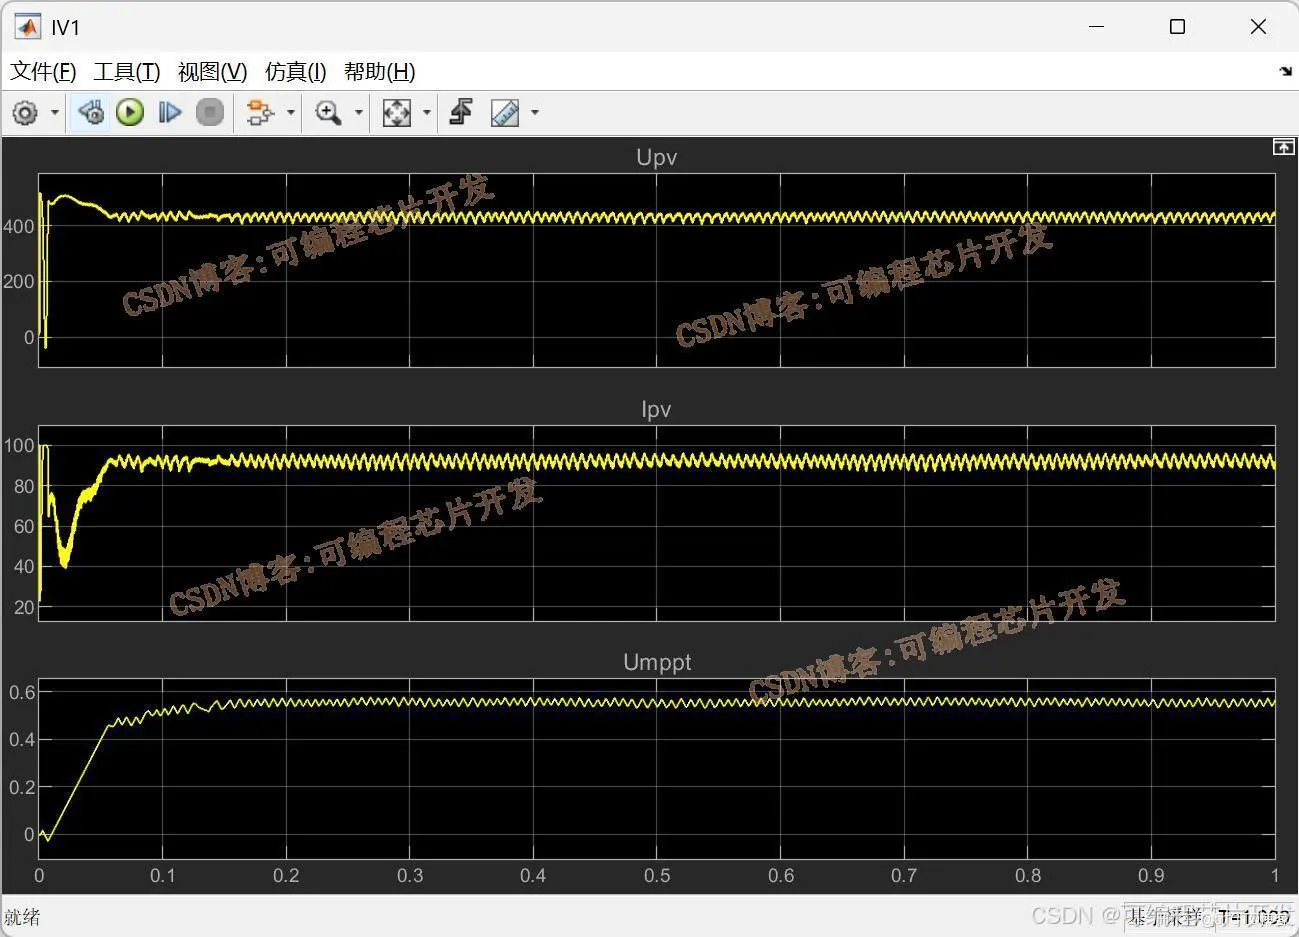Click the 200 tick label on Upv axis
1299x937 pixels.
click(18, 282)
